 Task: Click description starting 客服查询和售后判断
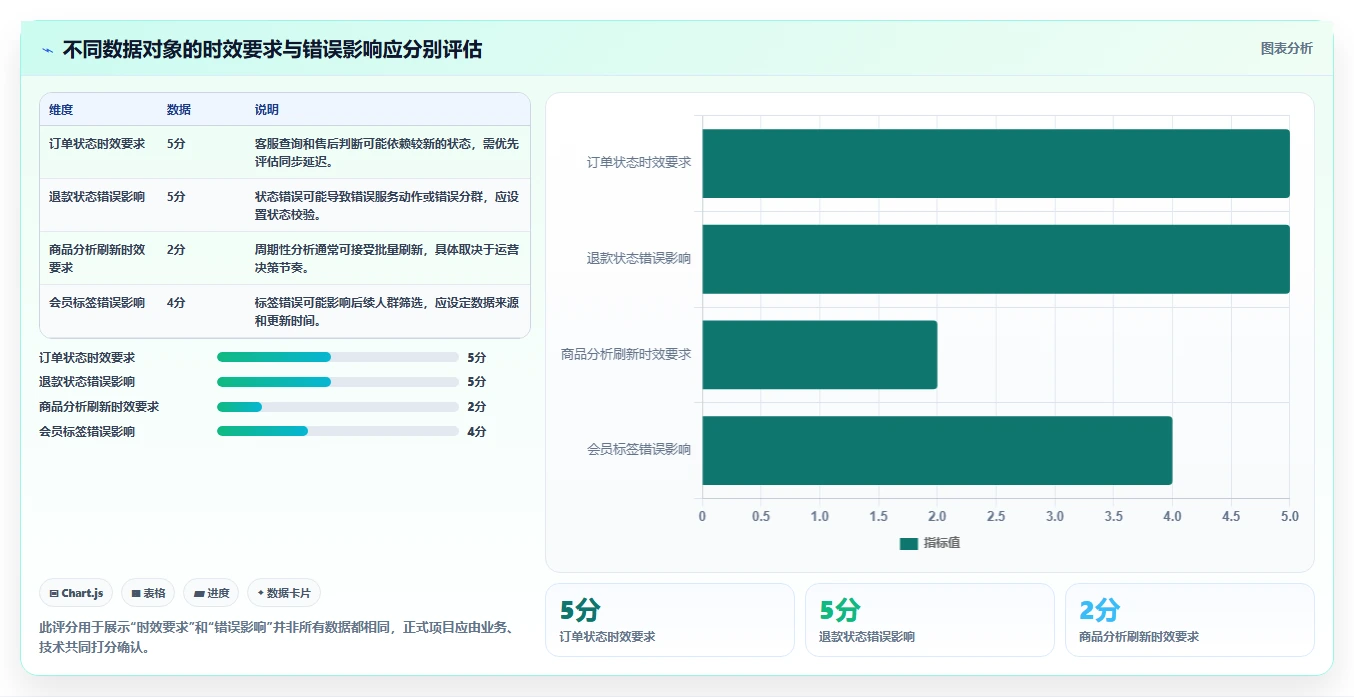(387, 152)
